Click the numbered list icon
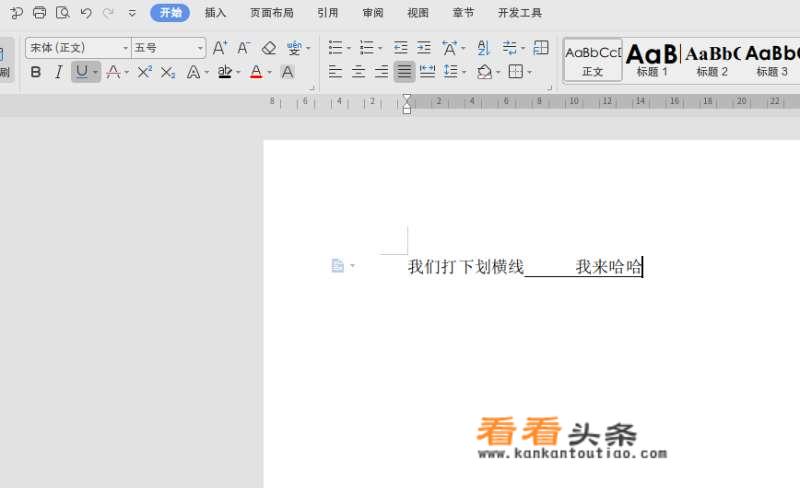Image resolution: width=800 pixels, height=488 pixels. [366, 48]
